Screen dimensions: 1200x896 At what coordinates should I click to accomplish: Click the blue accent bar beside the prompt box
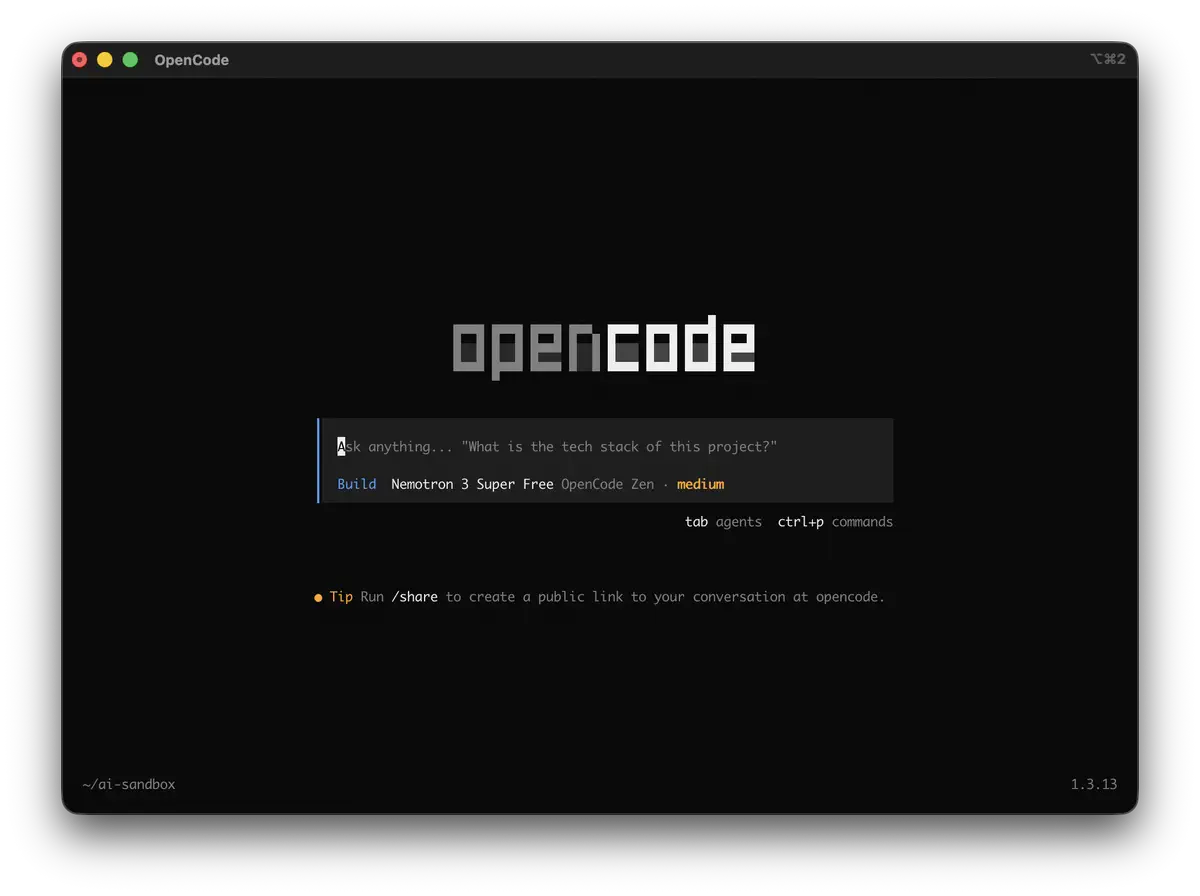tap(320, 460)
